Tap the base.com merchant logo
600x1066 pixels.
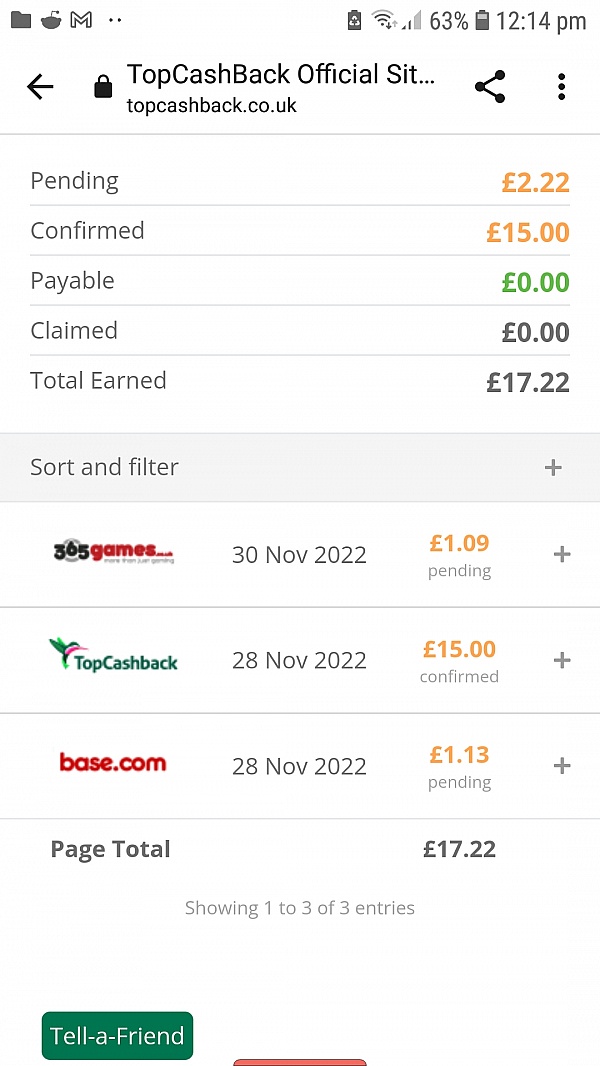tap(113, 763)
